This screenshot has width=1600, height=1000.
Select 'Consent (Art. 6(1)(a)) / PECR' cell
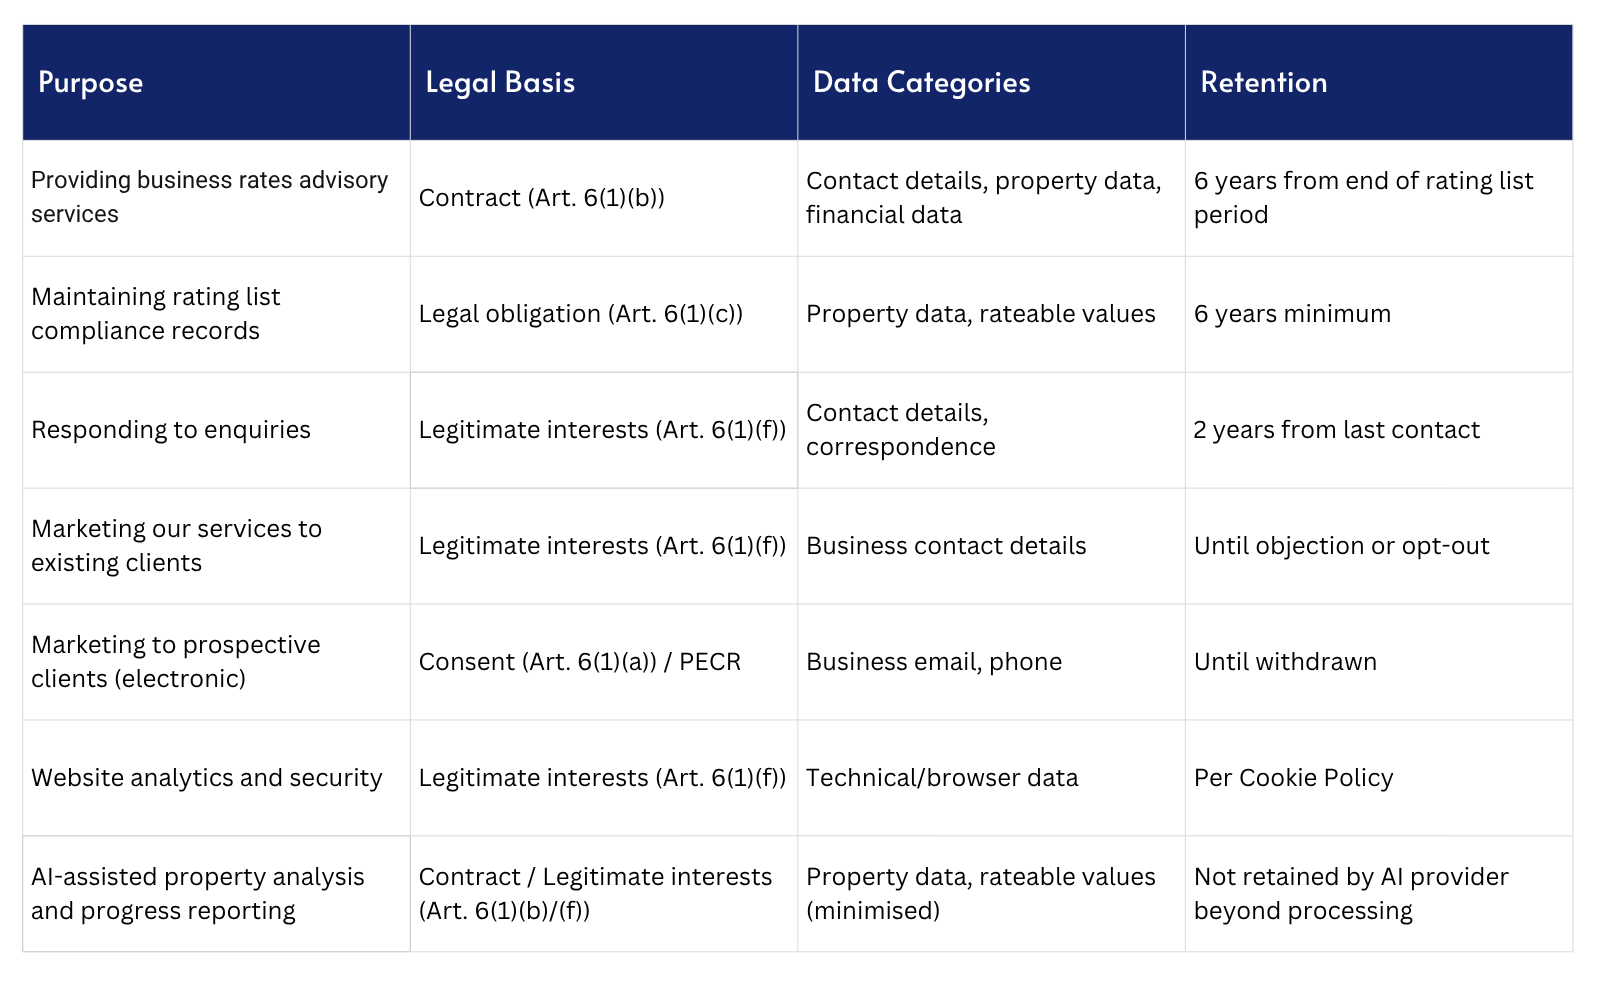604,662
